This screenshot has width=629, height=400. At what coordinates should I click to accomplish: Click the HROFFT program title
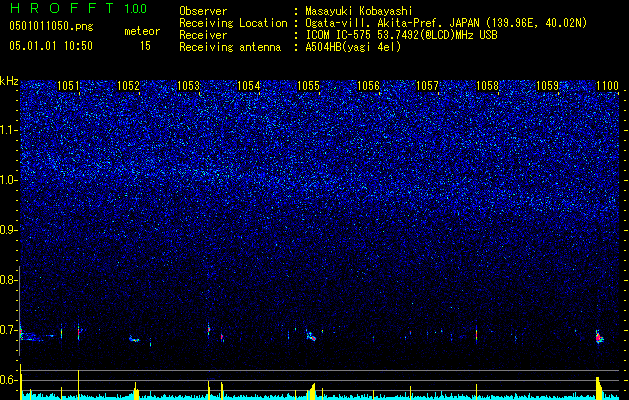click(62, 8)
